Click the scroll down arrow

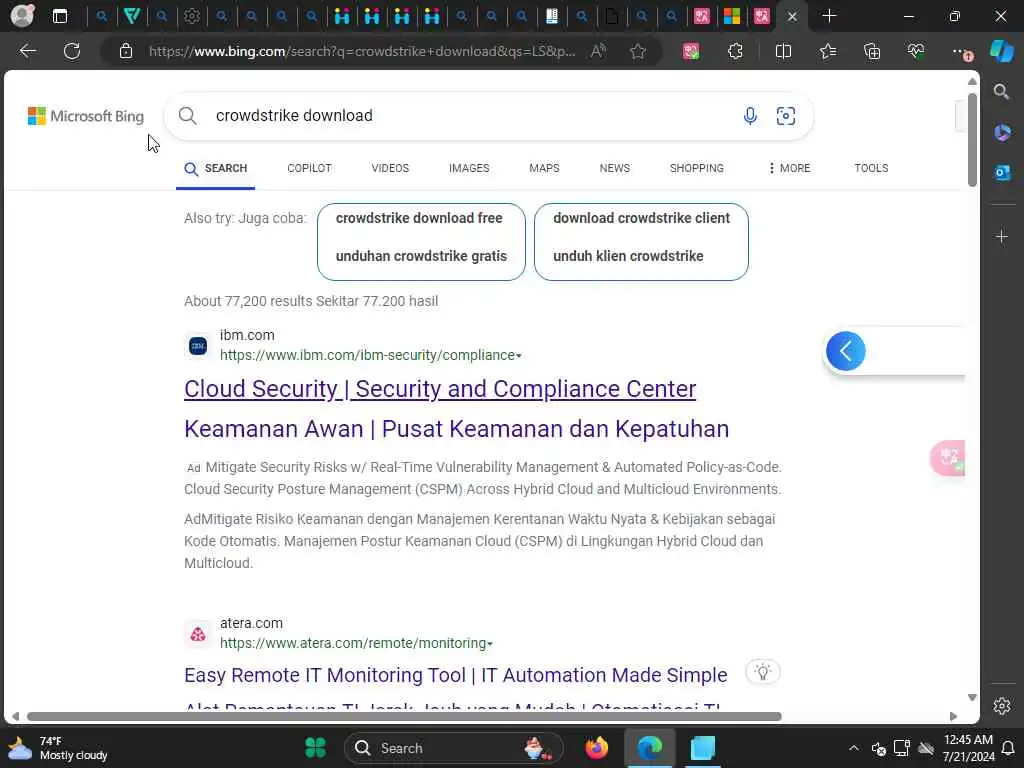click(972, 697)
